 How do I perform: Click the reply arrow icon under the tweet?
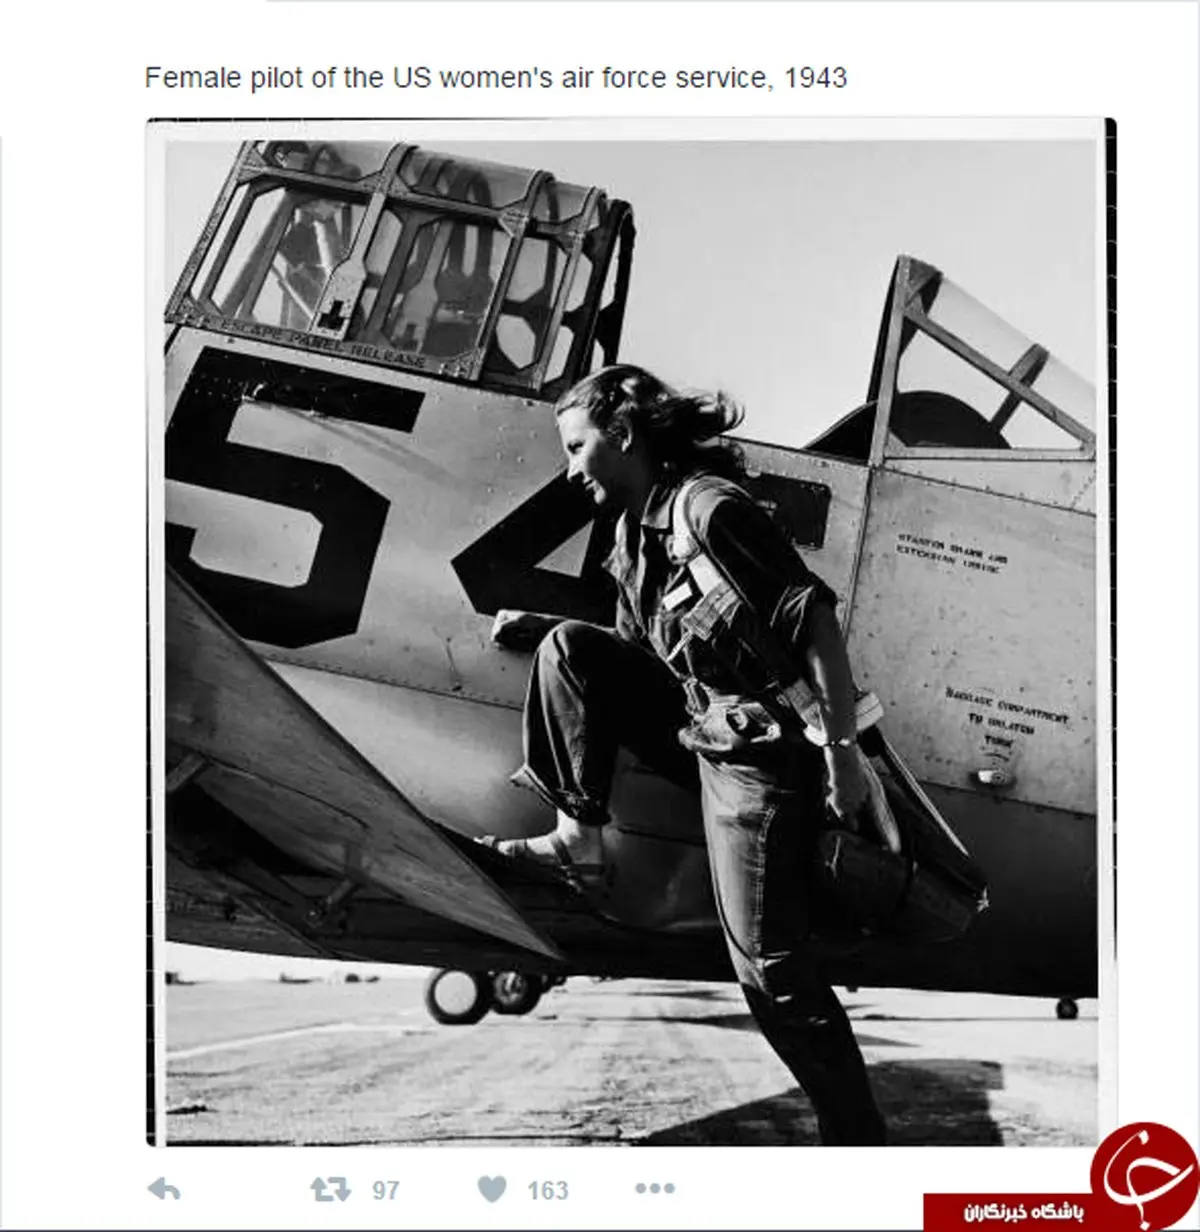(x=164, y=1188)
